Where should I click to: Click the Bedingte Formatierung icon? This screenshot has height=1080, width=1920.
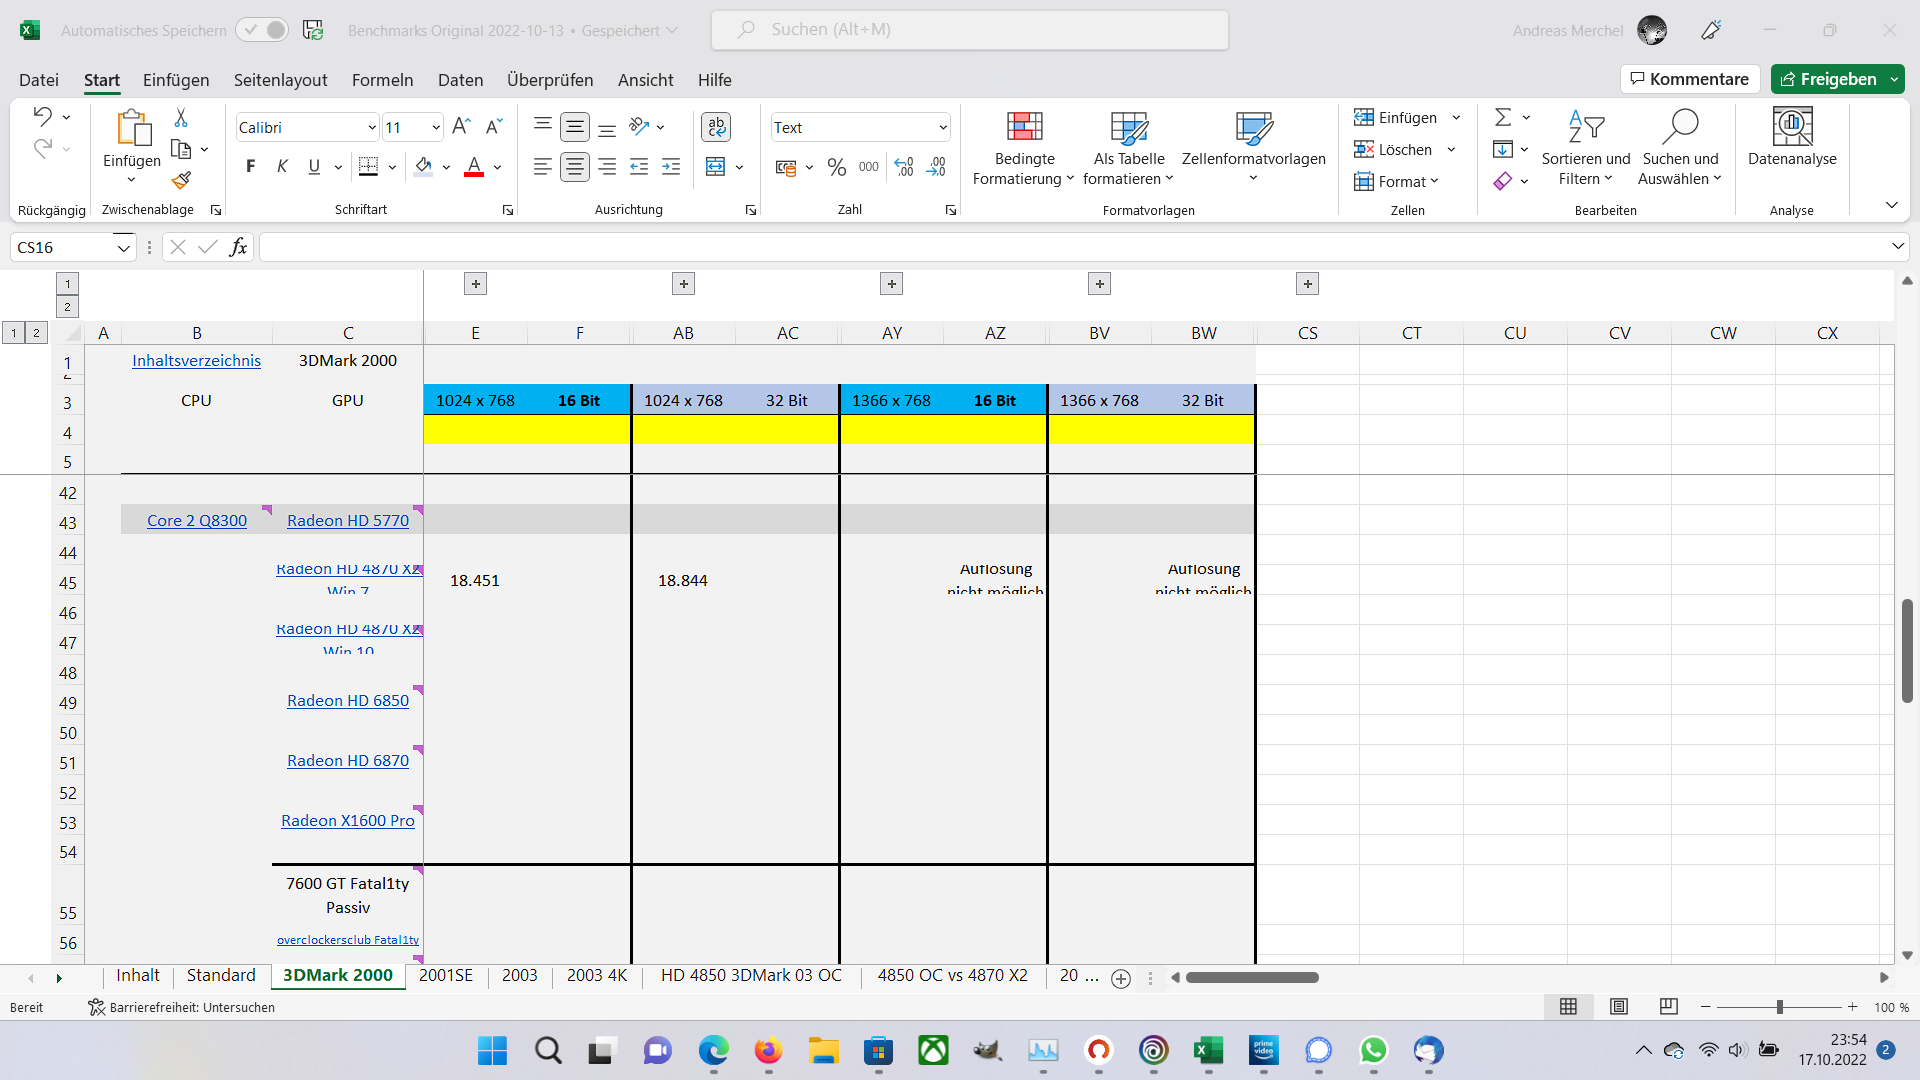(x=1024, y=127)
